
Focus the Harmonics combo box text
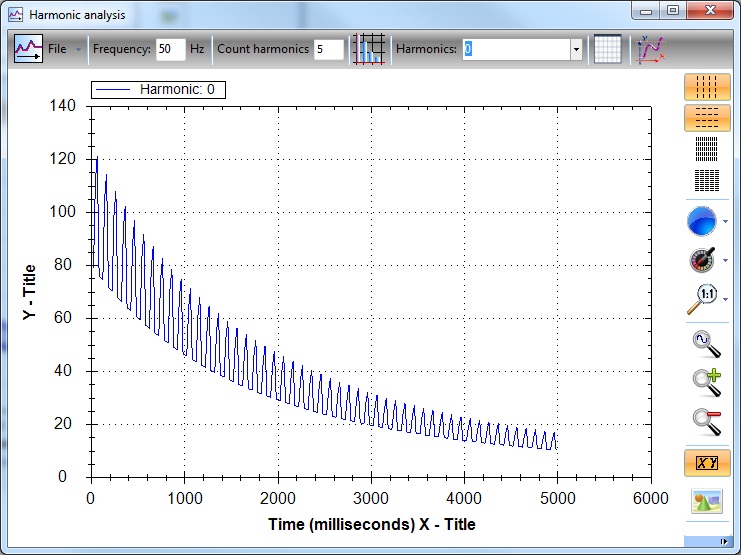click(516, 49)
